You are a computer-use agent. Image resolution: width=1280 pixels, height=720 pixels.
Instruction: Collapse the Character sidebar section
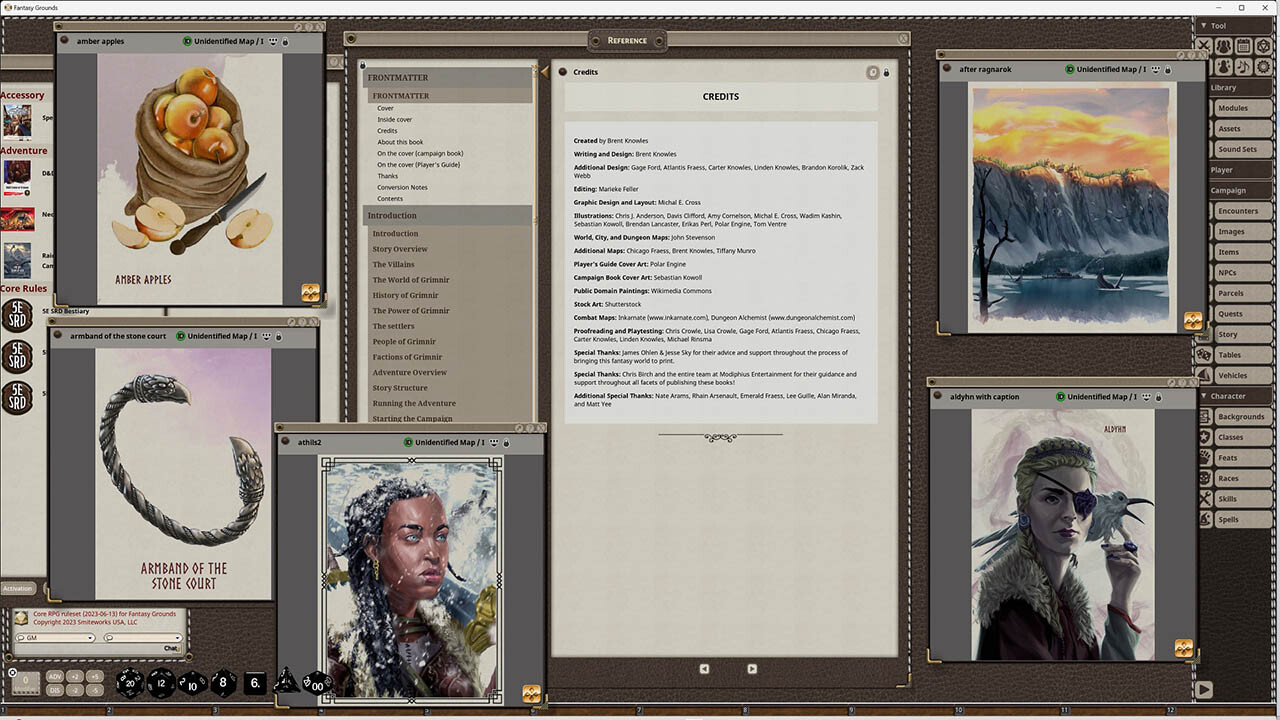pyautogui.click(x=1203, y=396)
